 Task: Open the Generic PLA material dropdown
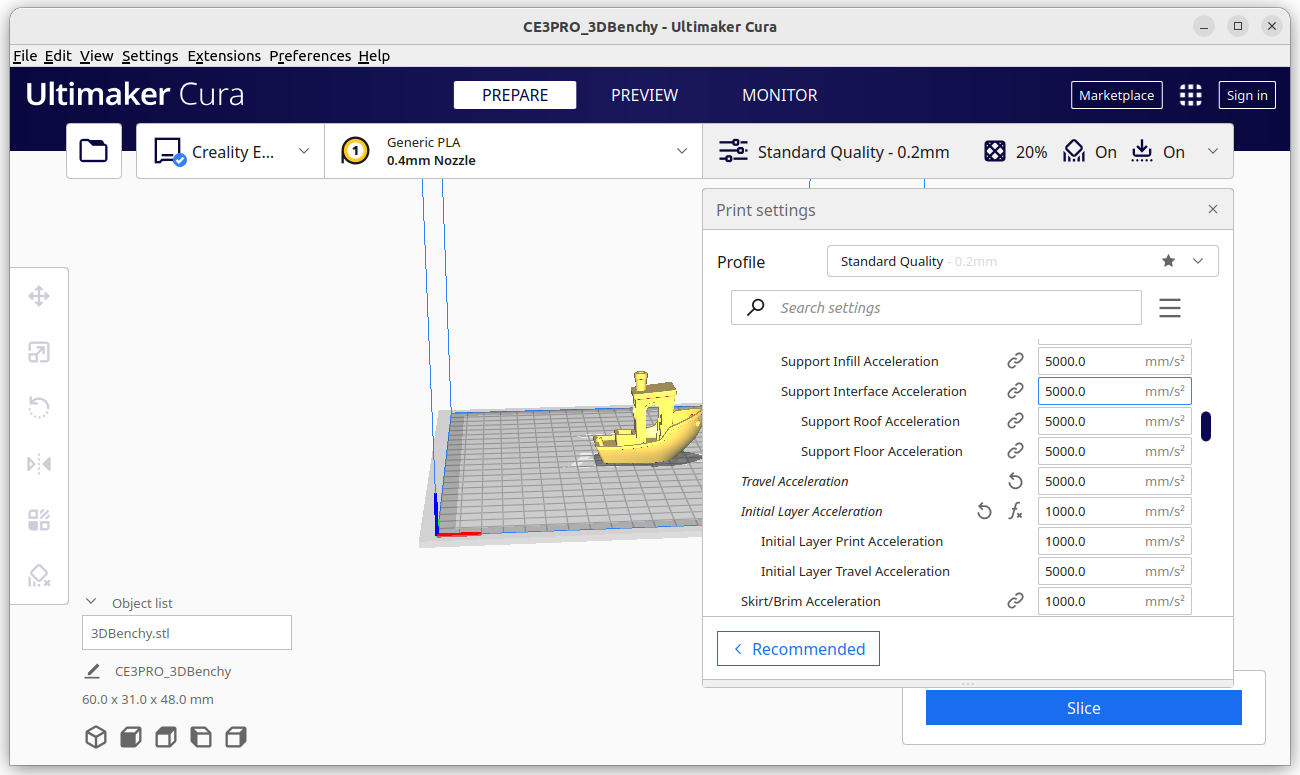pyautogui.click(x=514, y=151)
